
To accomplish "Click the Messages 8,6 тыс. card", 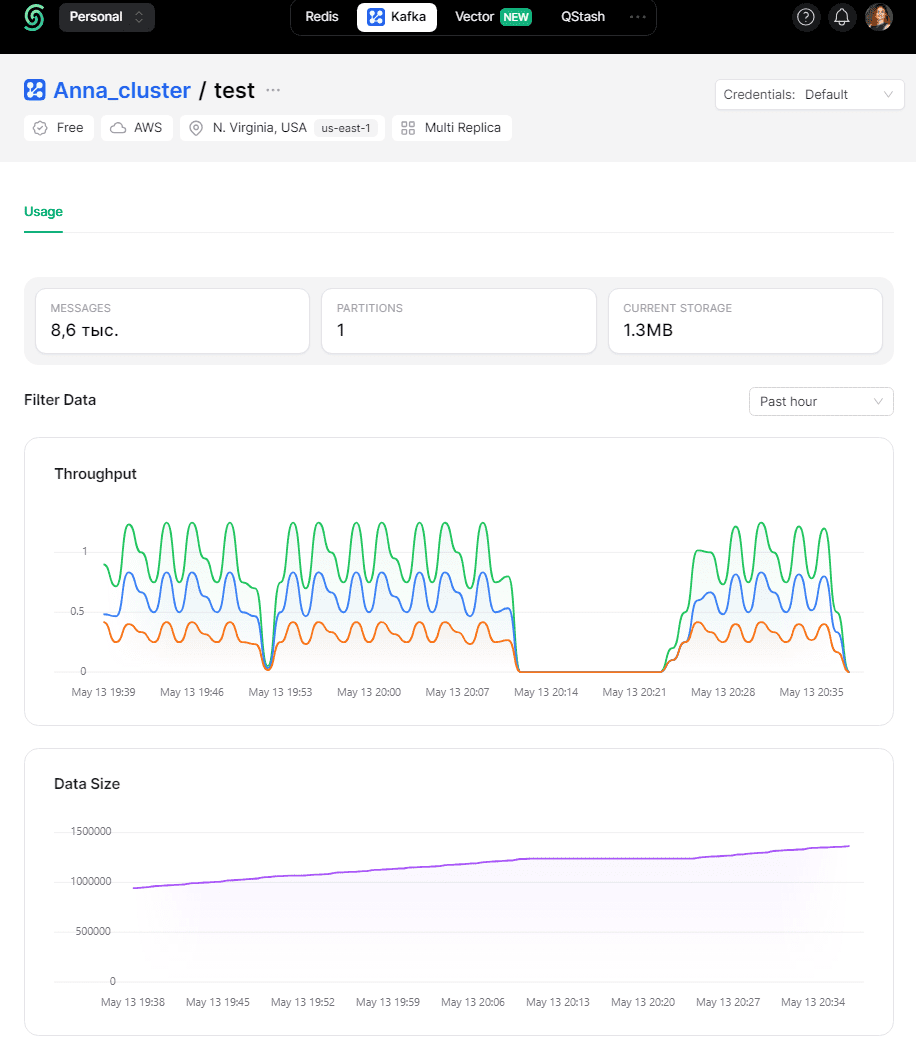I will tap(172, 321).
